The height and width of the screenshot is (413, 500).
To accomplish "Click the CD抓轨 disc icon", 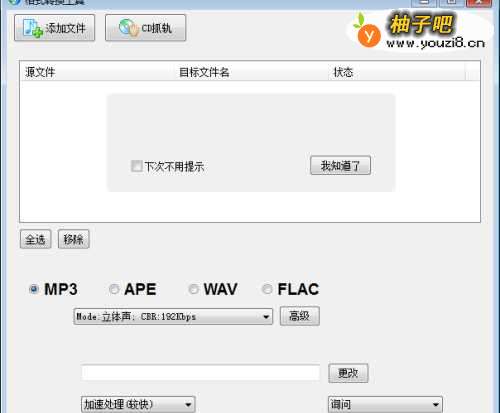I will [129, 28].
